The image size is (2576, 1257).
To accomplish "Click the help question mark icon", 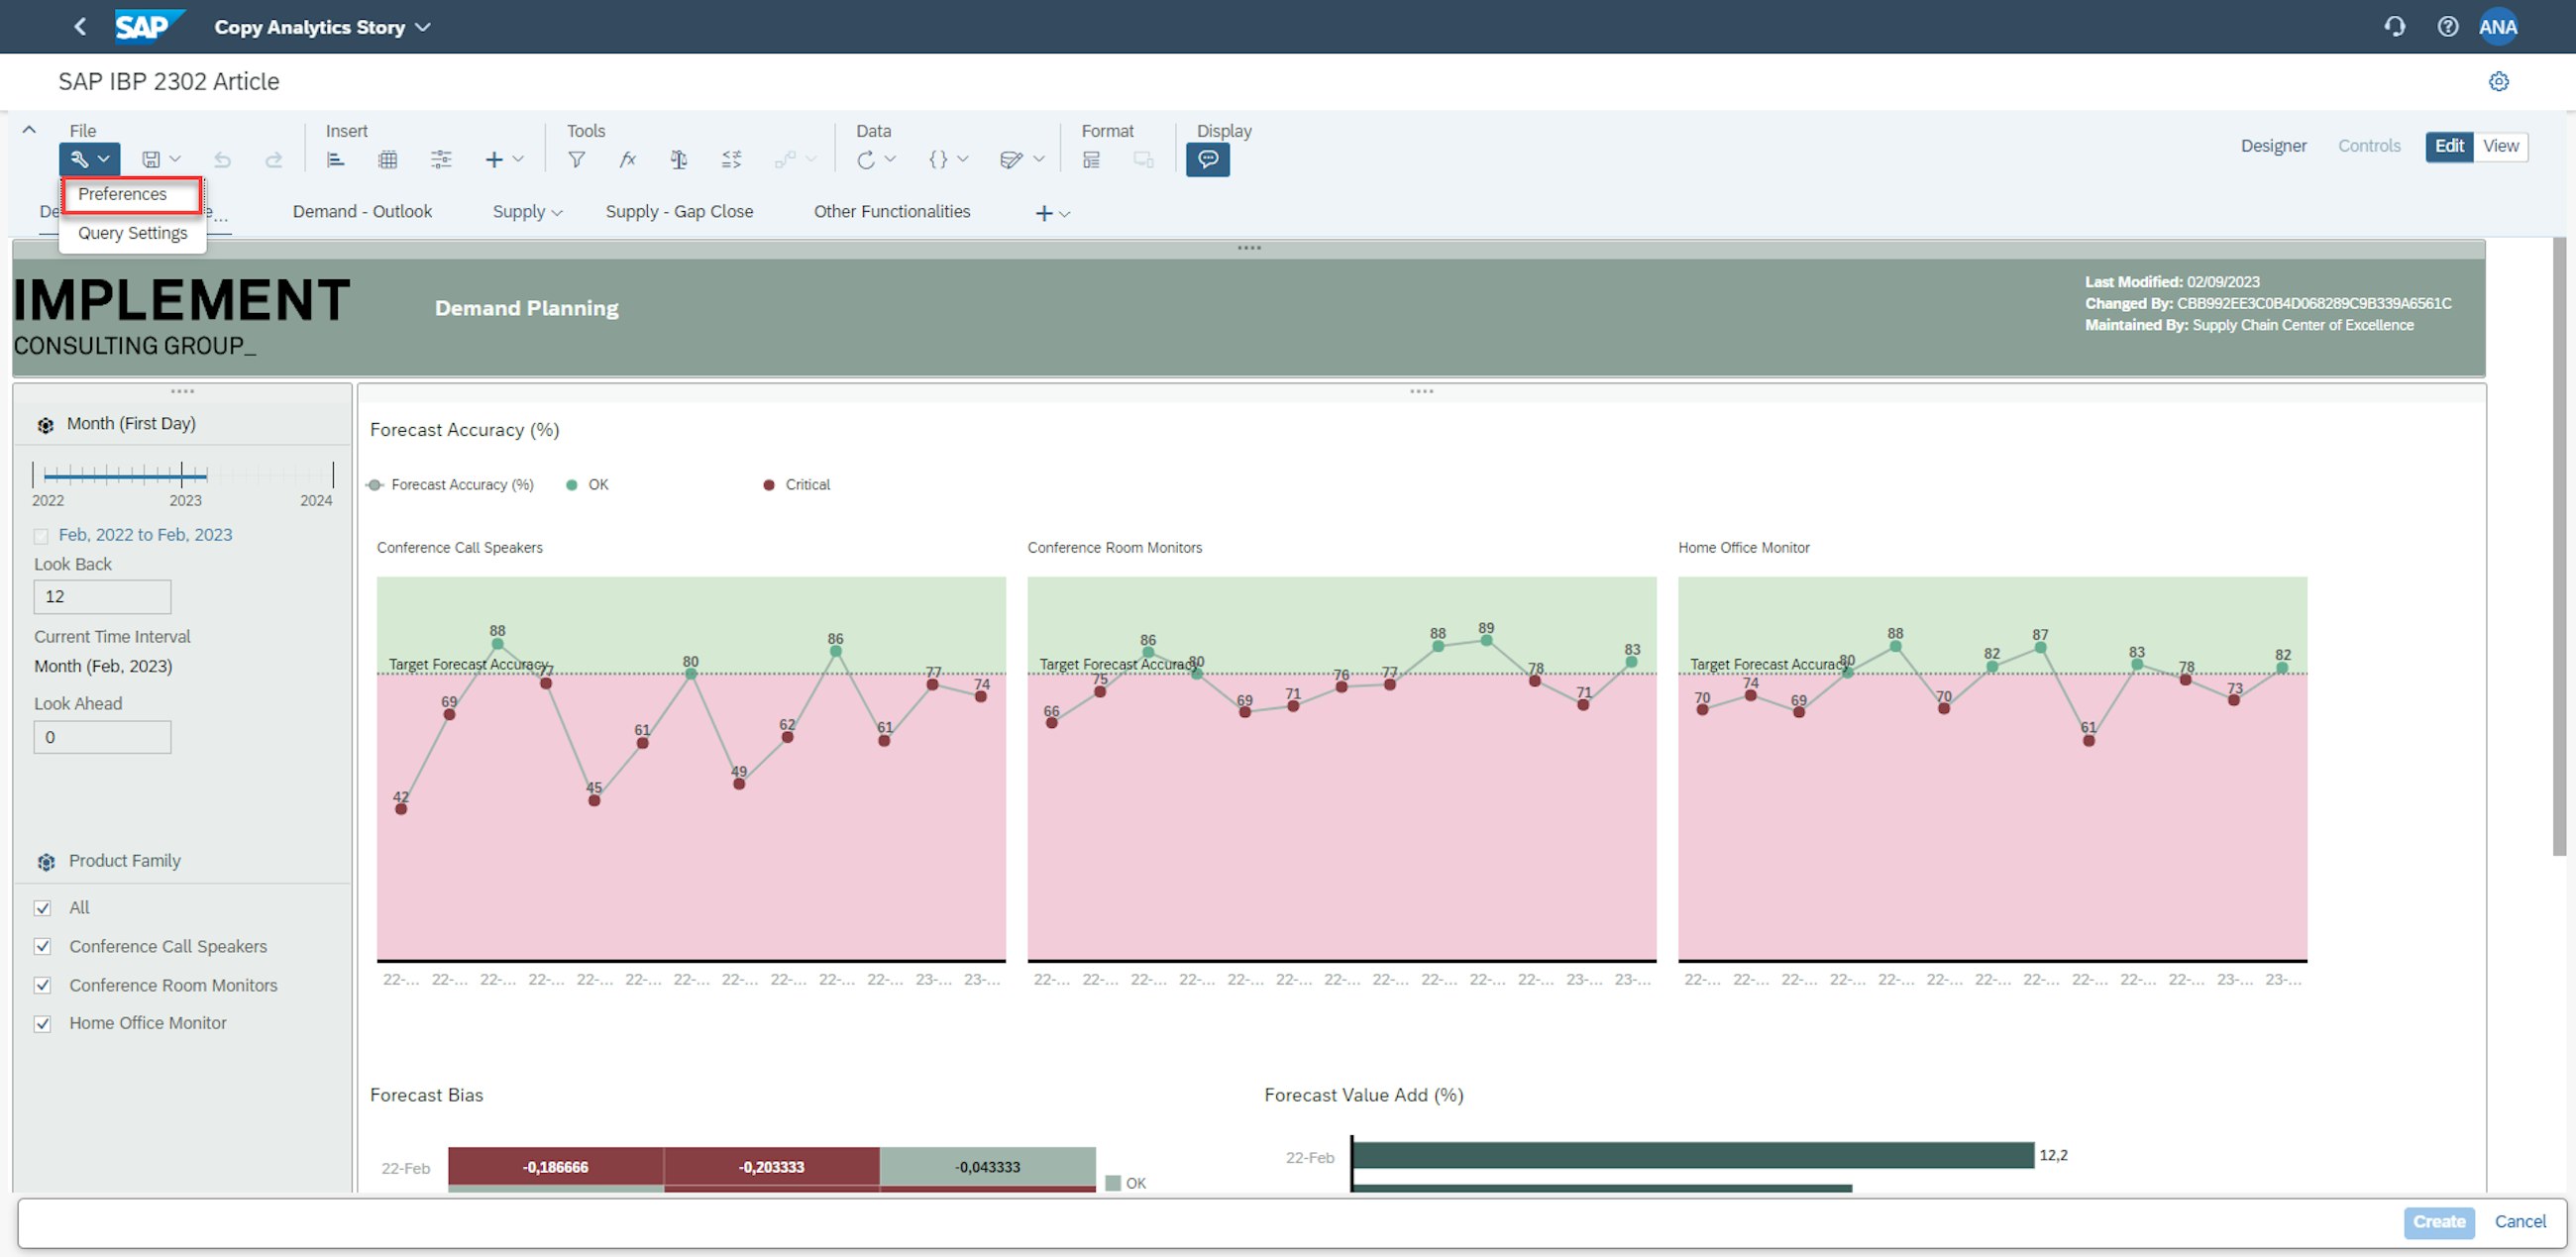I will (x=2447, y=27).
